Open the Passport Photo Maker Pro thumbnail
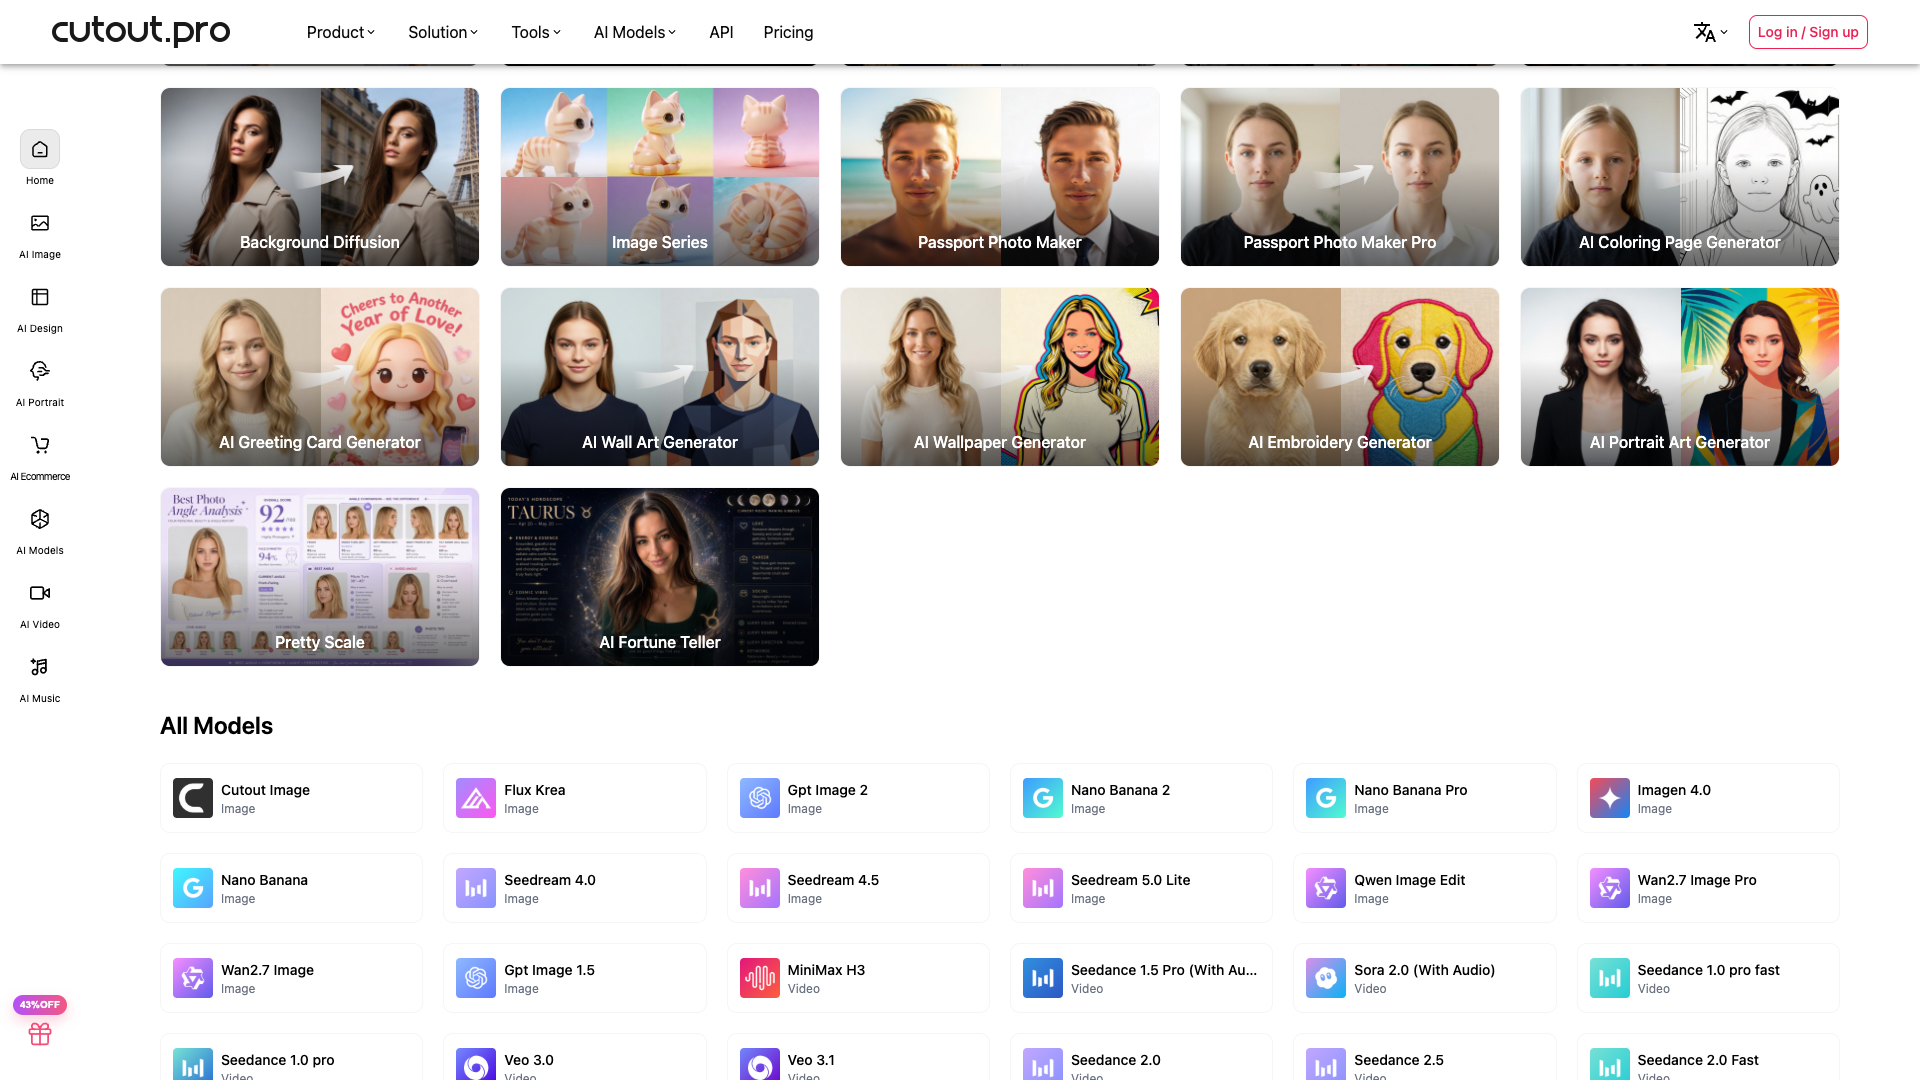The height and width of the screenshot is (1080, 1920). (x=1340, y=177)
